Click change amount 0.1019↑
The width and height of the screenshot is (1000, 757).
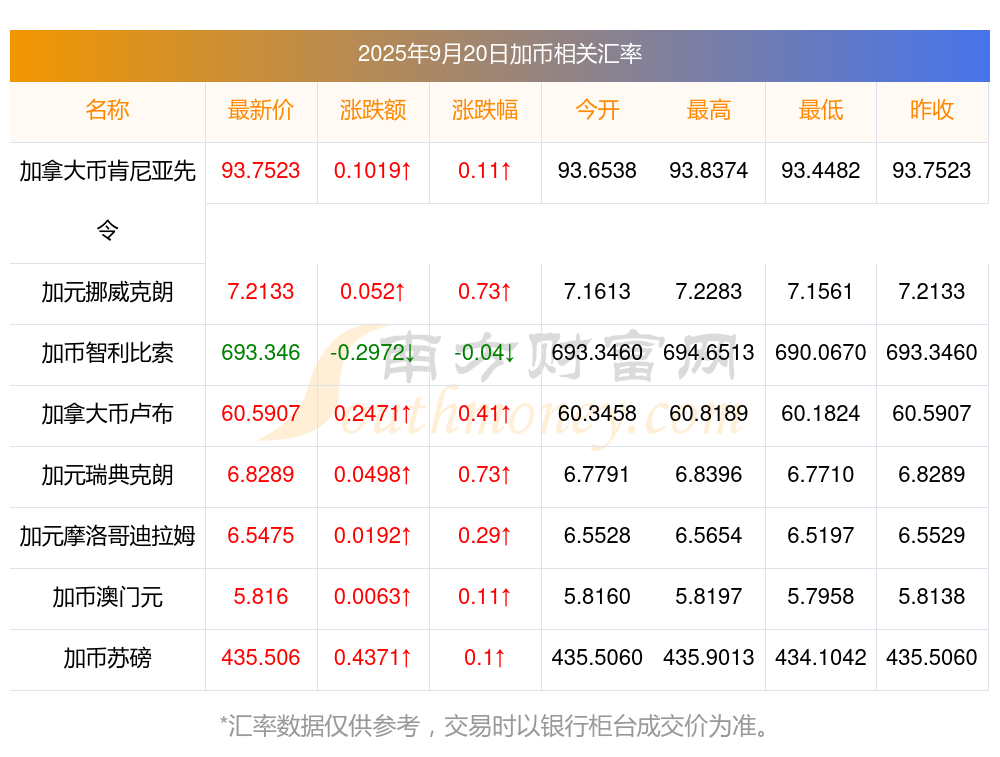coord(373,170)
